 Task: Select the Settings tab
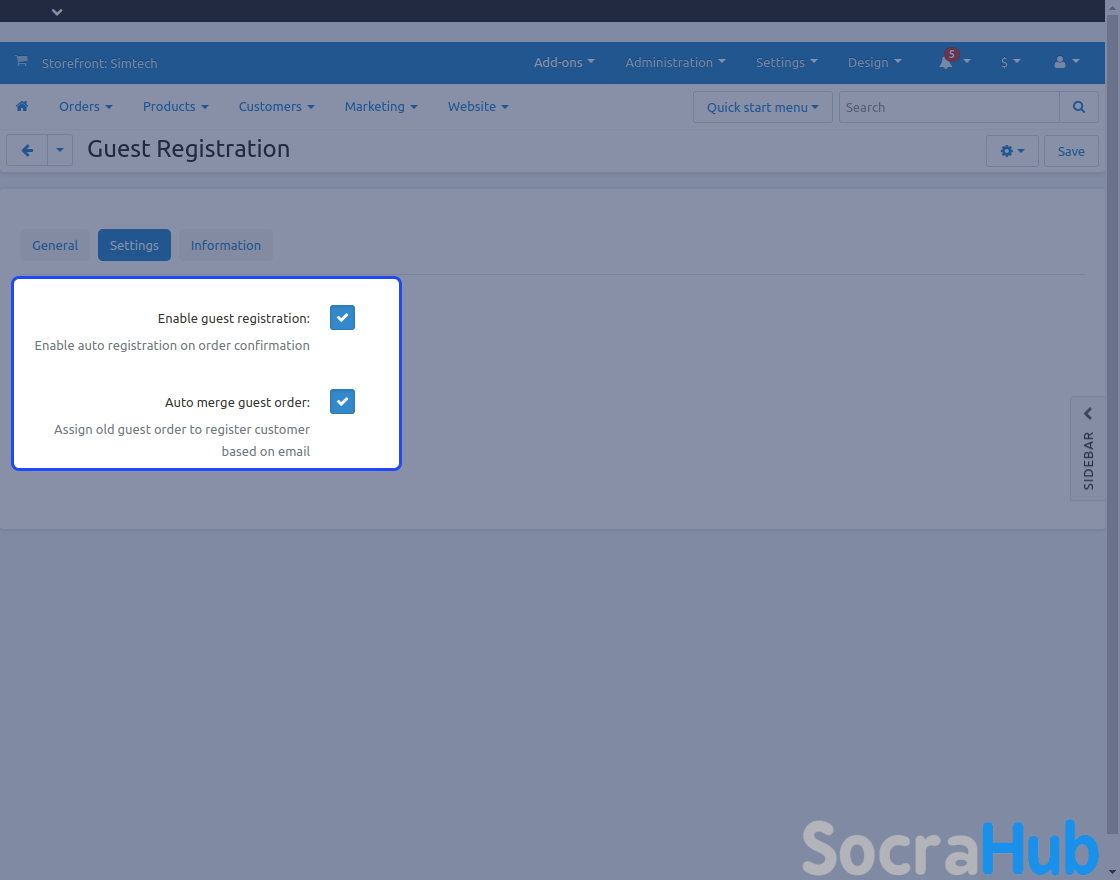click(134, 245)
